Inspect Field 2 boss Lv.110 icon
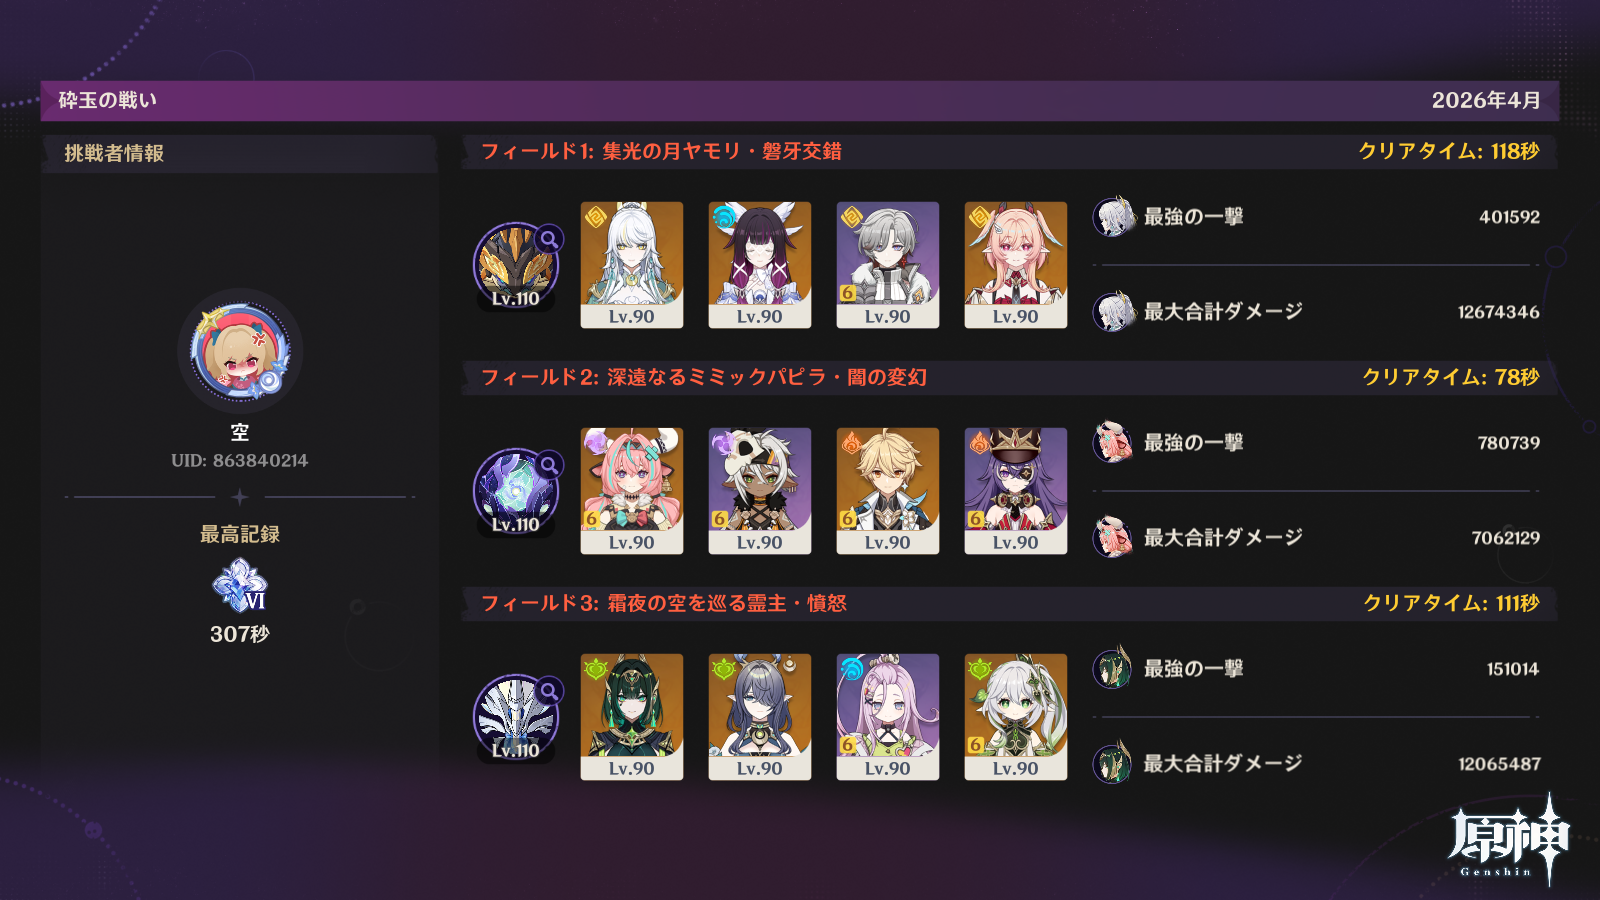Viewport: 1600px width, 900px height. [x=516, y=491]
